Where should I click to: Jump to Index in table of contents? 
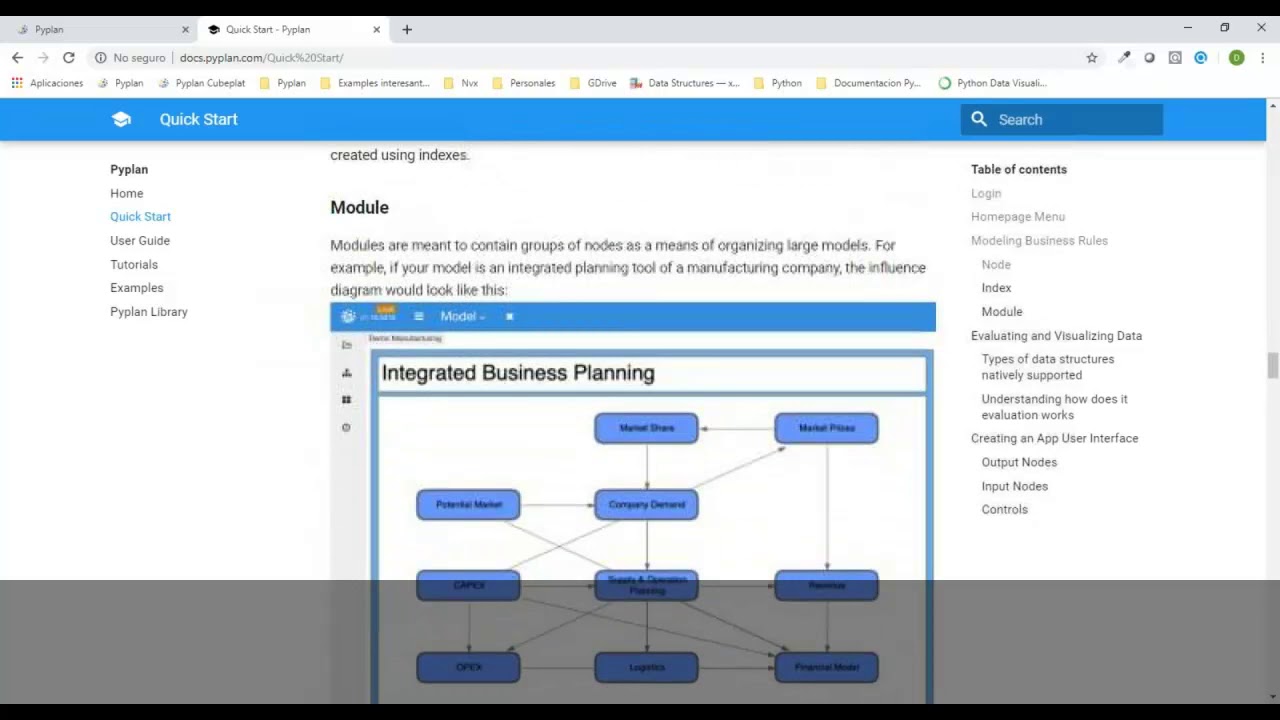996,287
